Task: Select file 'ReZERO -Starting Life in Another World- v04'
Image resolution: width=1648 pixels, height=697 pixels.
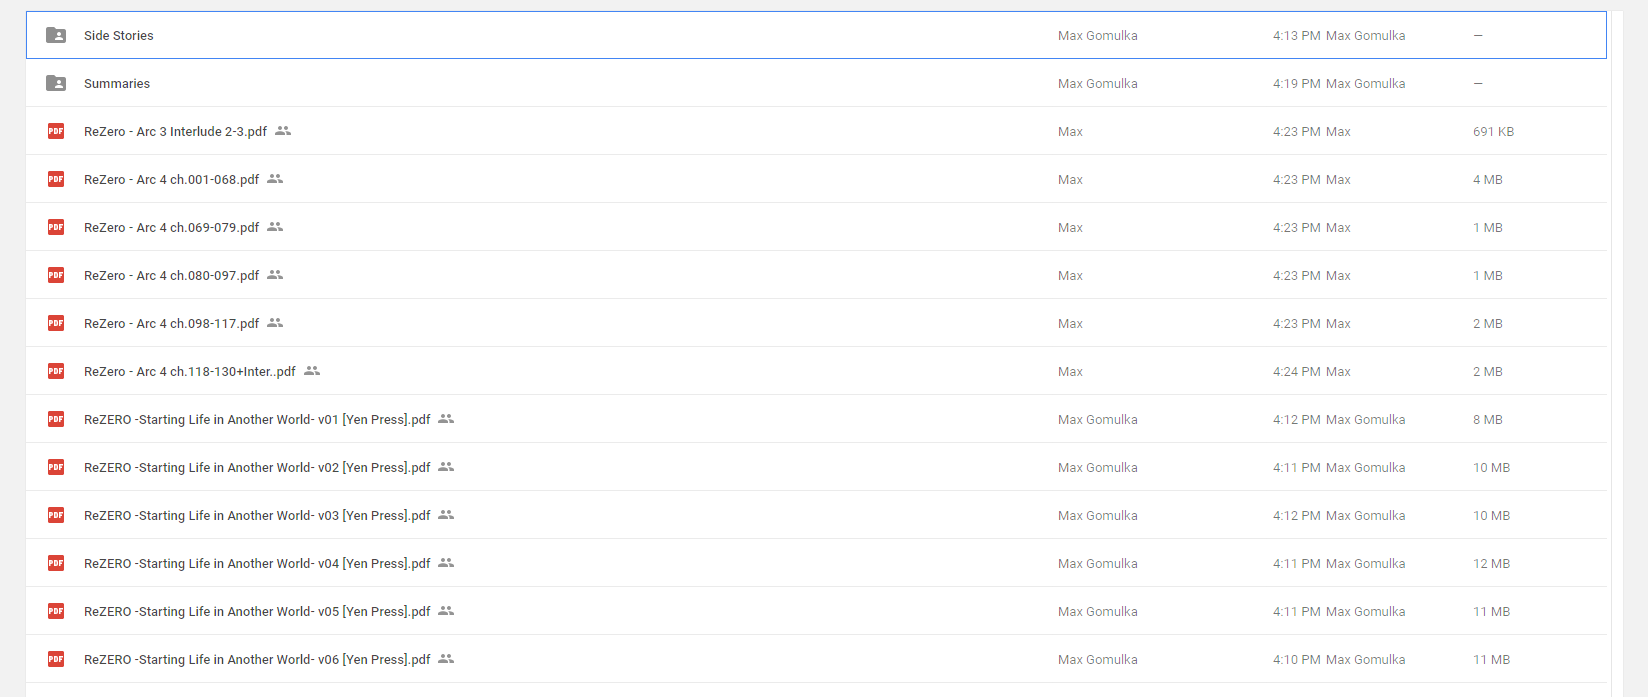Action: pos(257,563)
